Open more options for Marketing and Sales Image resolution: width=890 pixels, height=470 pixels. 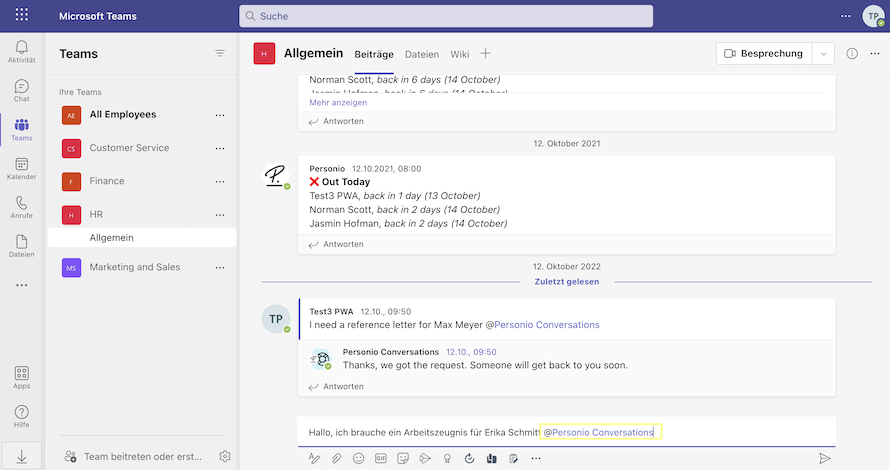tap(220, 267)
